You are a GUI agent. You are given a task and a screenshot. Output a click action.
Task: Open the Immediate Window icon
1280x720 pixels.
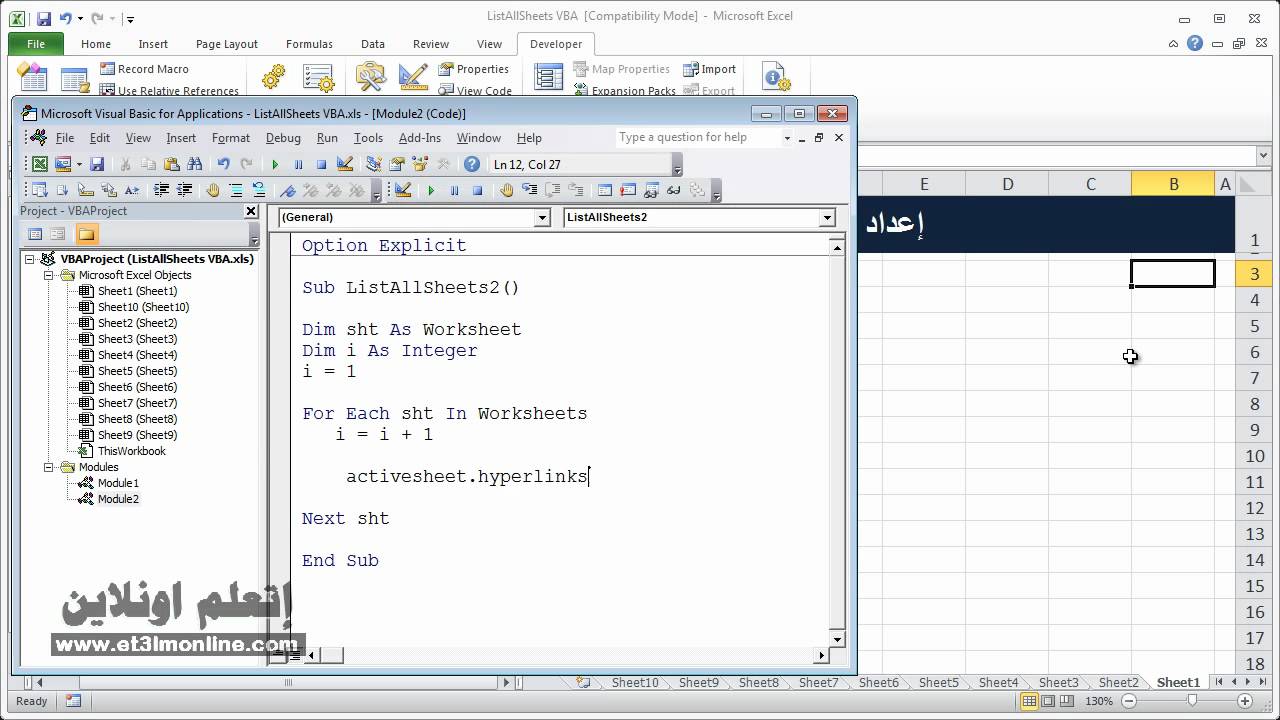[x=628, y=190]
